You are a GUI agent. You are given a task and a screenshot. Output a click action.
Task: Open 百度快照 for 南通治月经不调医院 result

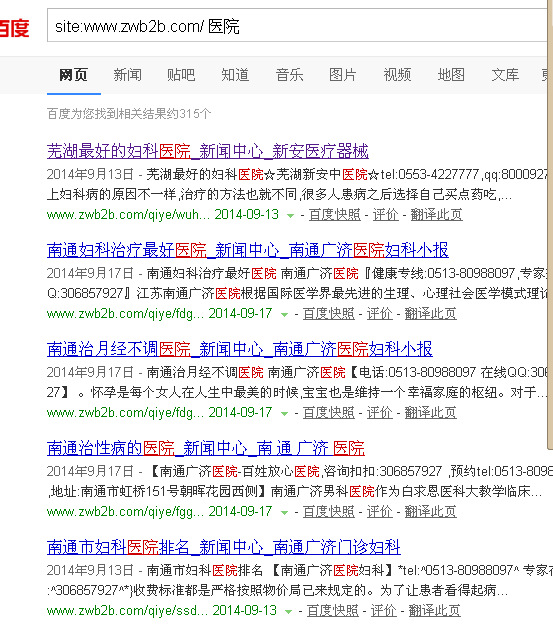click(329, 413)
